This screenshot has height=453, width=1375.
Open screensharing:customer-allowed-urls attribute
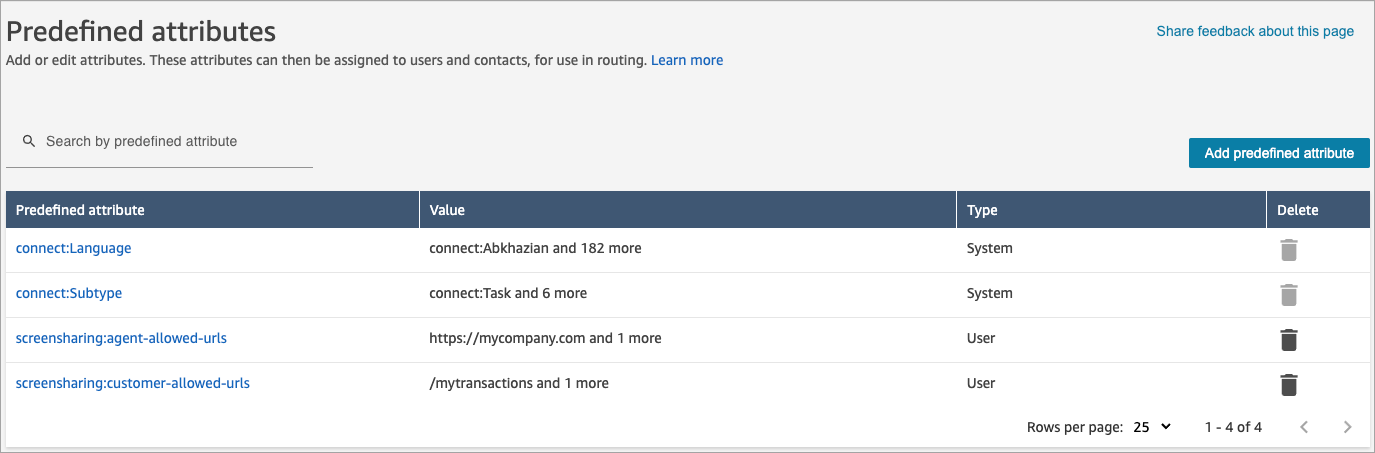point(133,383)
